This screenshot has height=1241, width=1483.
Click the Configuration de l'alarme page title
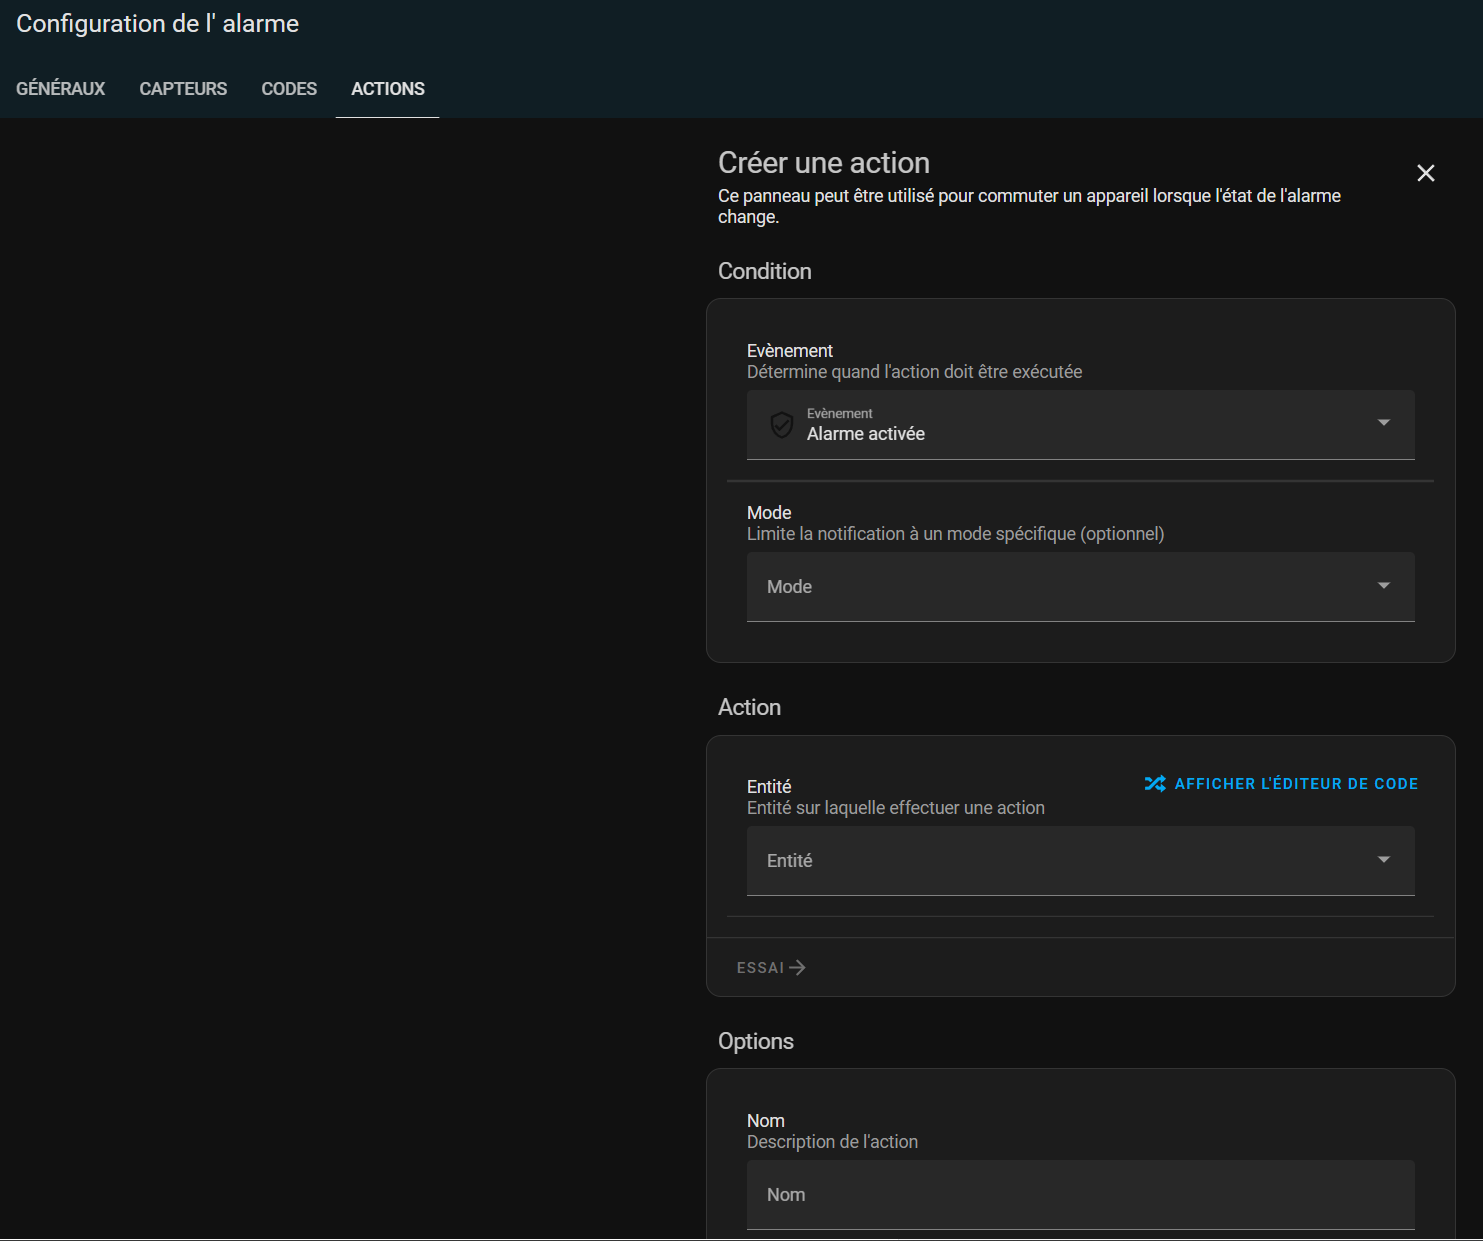(158, 24)
